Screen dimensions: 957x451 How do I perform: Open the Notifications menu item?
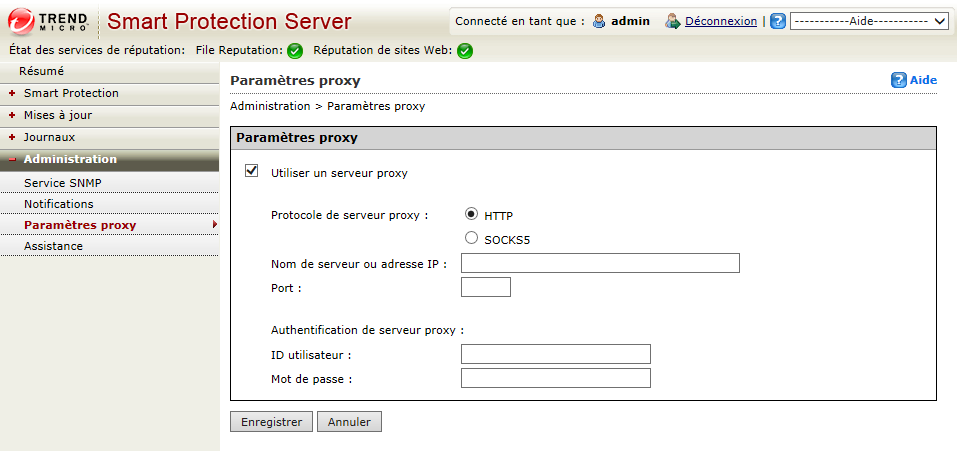[x=59, y=204]
